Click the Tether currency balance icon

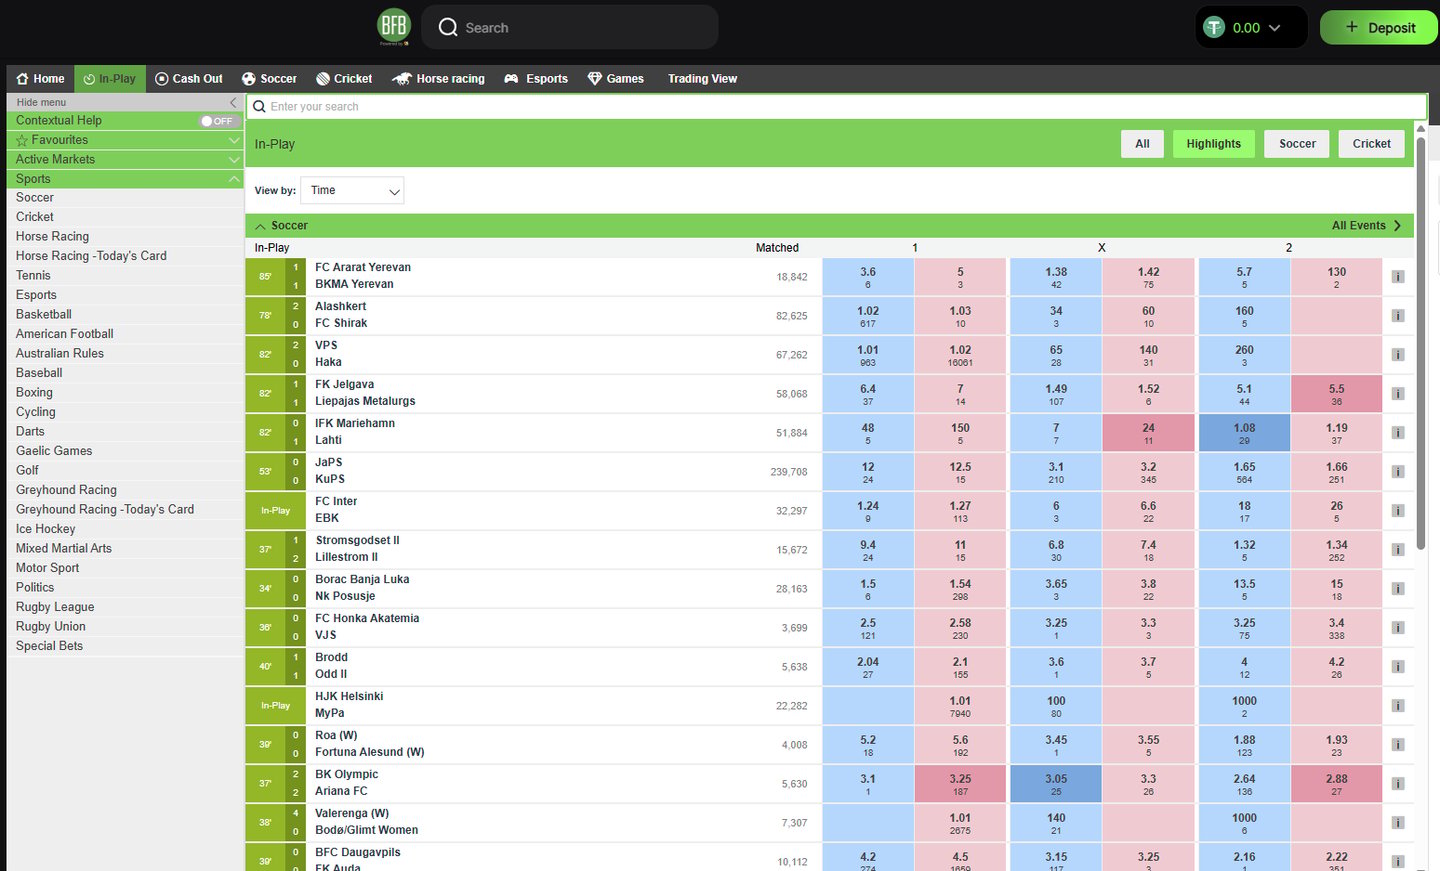point(1214,27)
